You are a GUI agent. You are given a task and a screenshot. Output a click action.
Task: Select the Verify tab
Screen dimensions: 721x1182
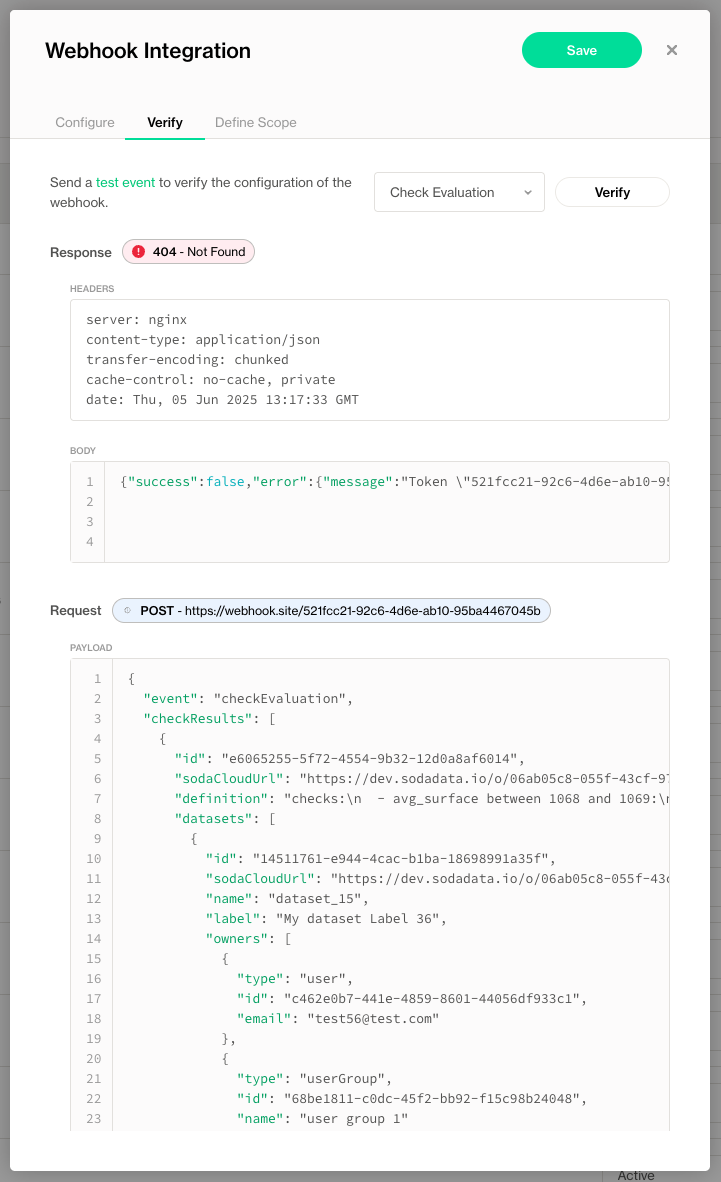click(165, 122)
